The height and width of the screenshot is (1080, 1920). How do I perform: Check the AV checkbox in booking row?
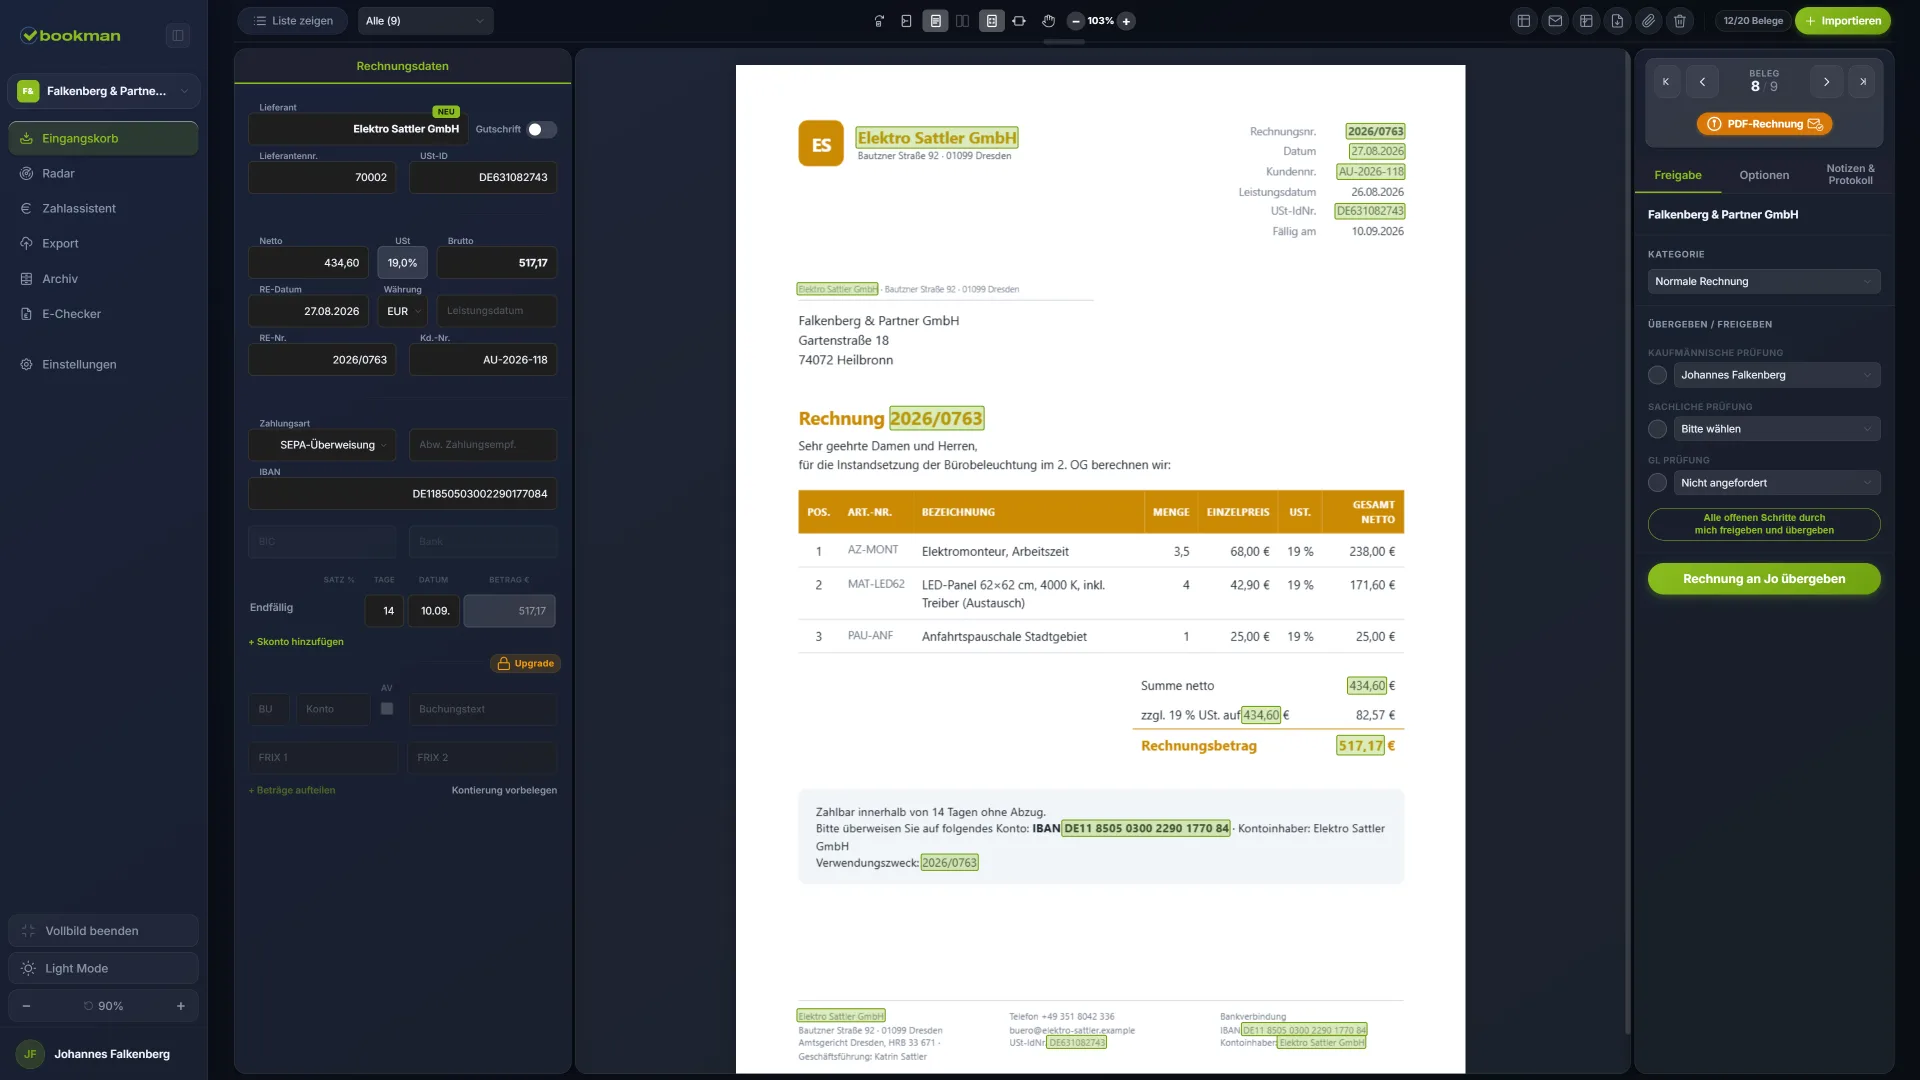387,709
